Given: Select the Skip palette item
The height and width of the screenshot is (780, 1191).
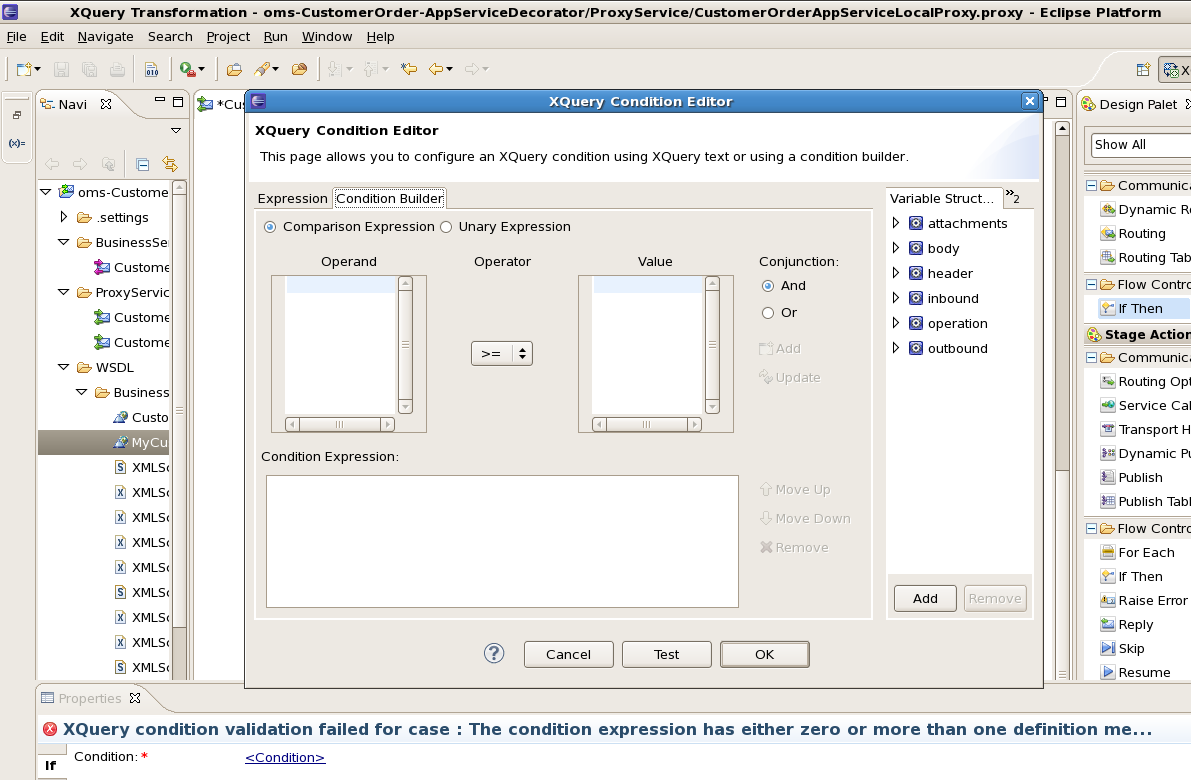Looking at the screenshot, I should tap(1123, 648).
